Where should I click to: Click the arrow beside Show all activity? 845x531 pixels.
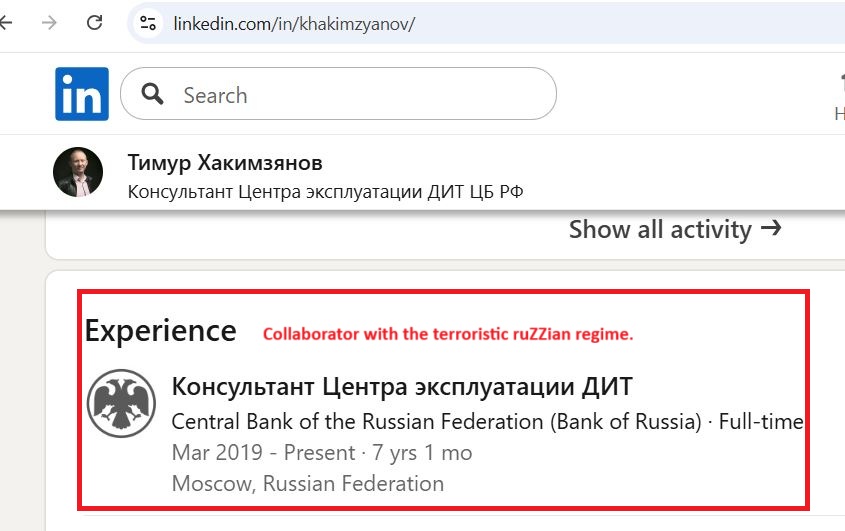click(x=770, y=228)
